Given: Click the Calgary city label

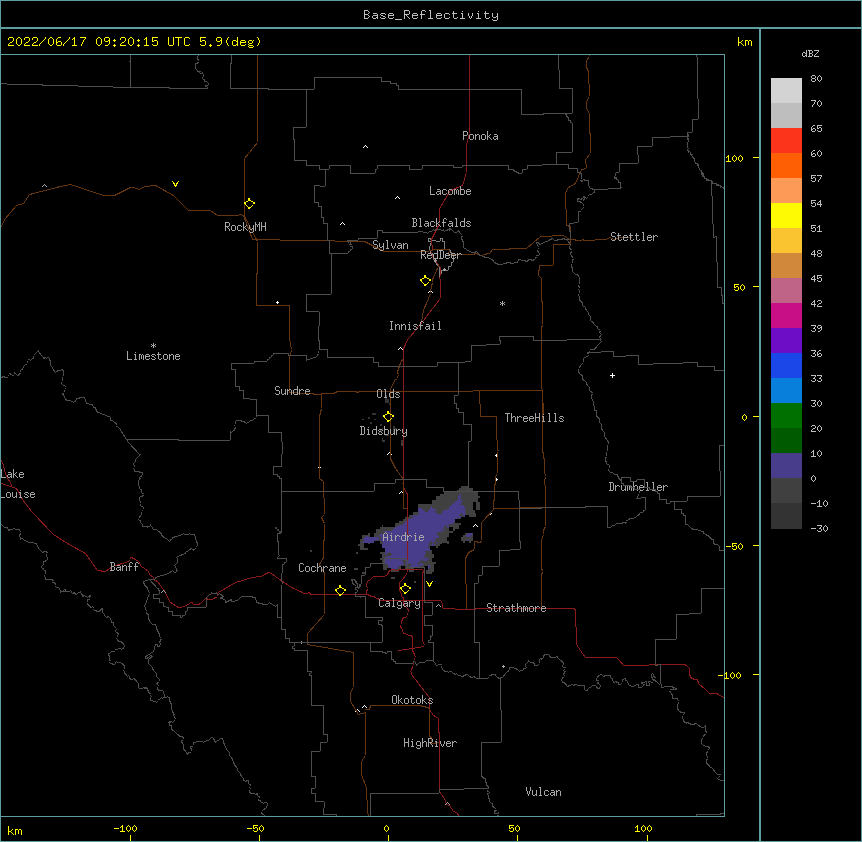Looking at the screenshot, I should click(399, 603).
